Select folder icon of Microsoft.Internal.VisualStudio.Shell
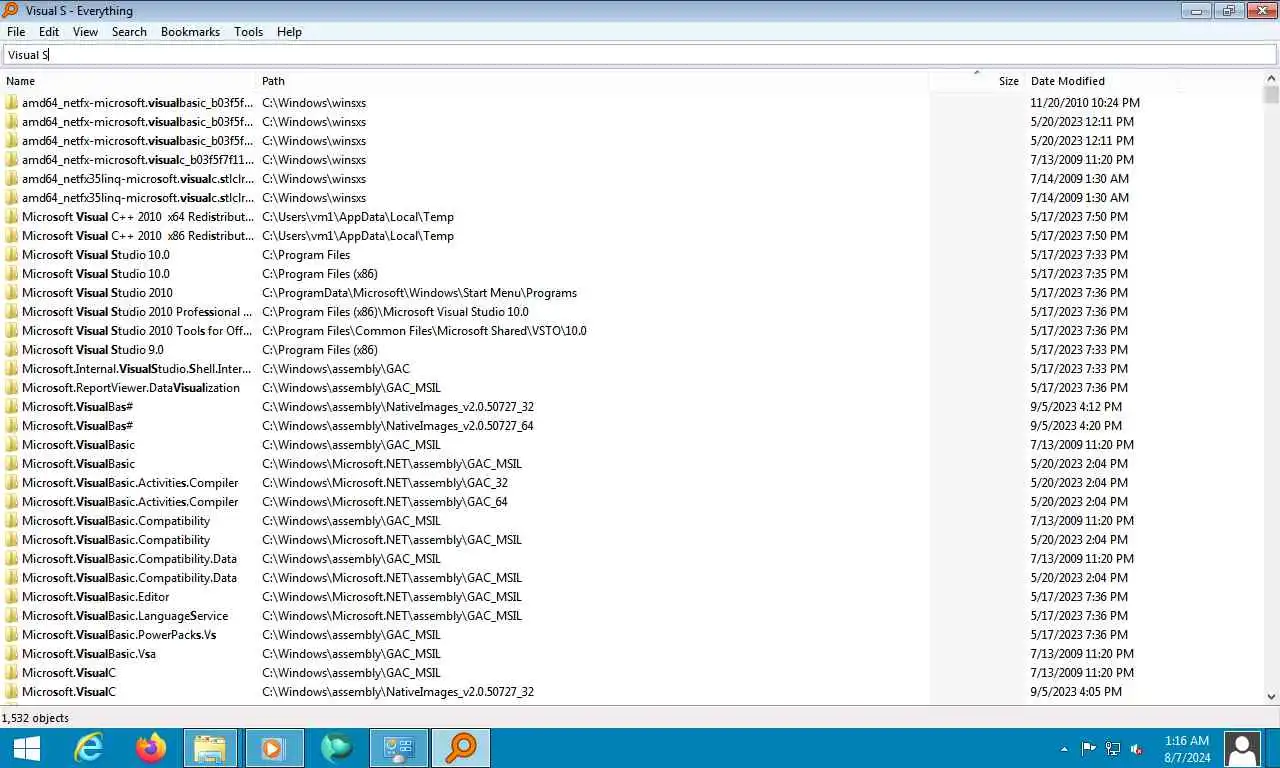 (x=12, y=369)
